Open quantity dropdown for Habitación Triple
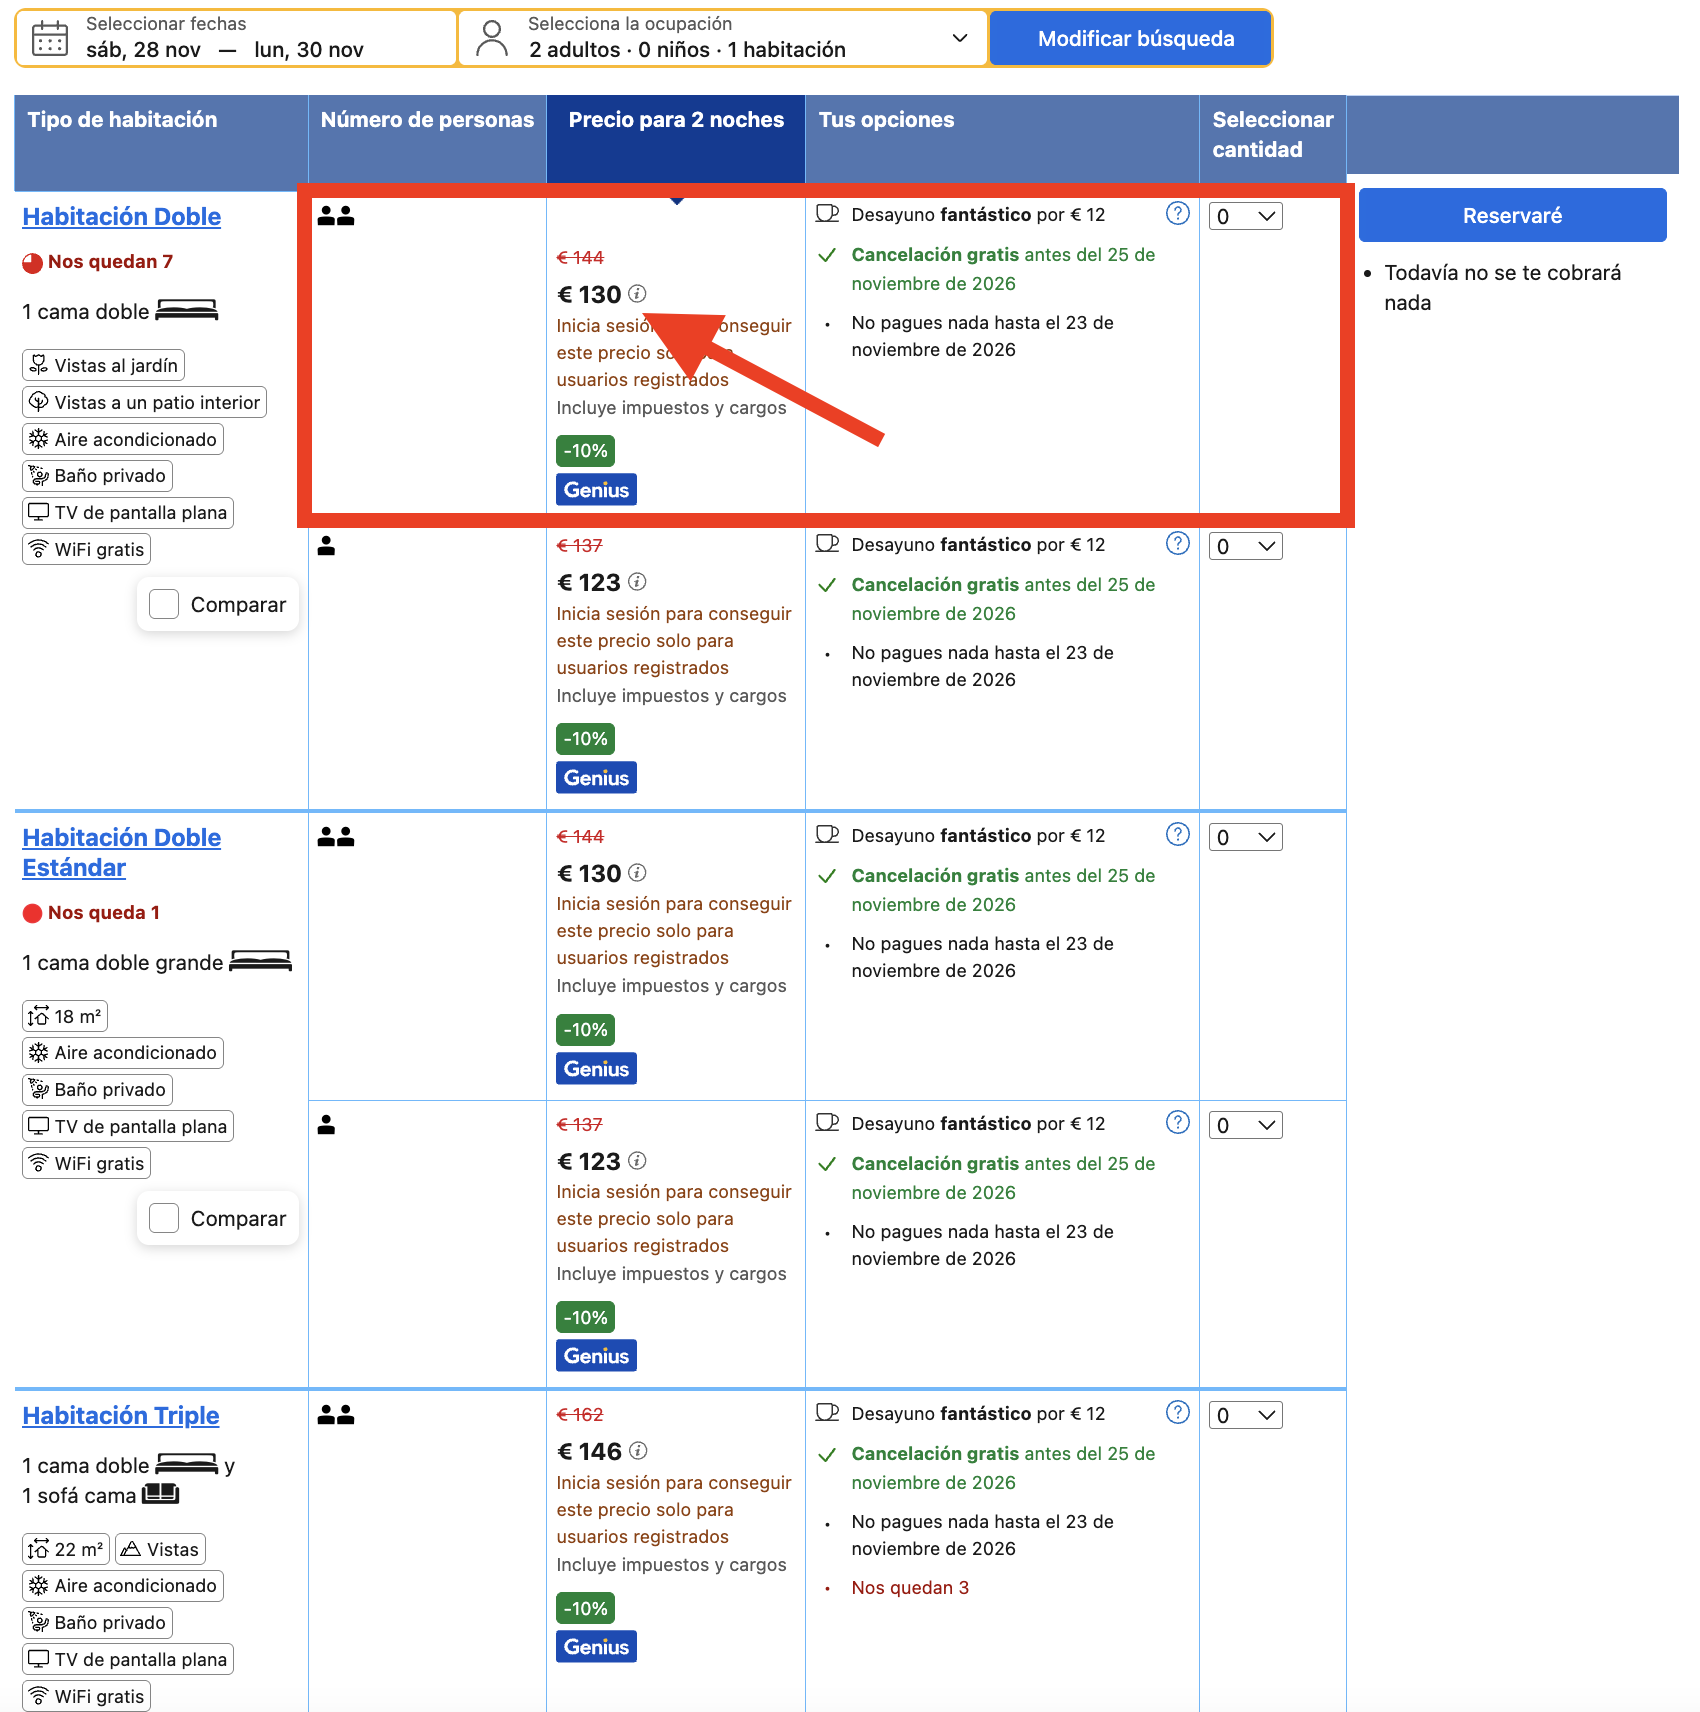Viewport: 1700px width, 1712px height. coord(1246,1415)
